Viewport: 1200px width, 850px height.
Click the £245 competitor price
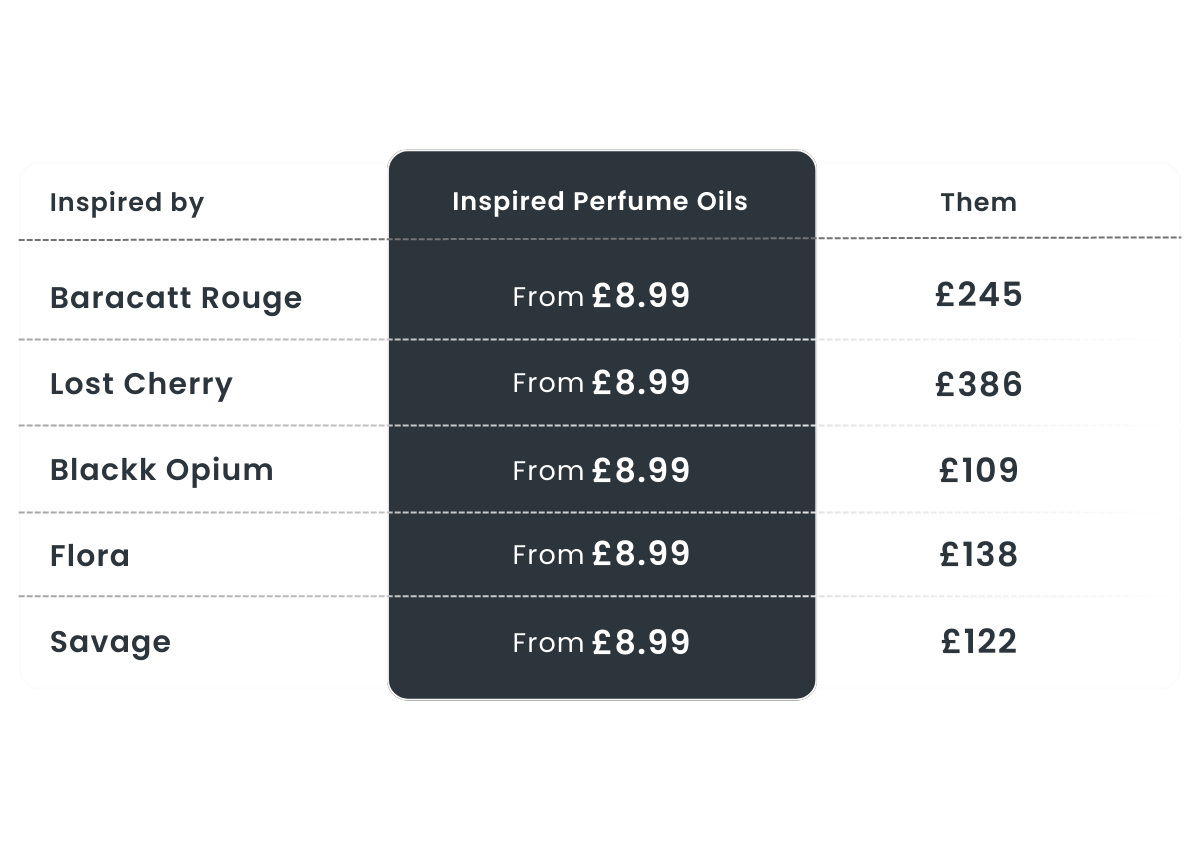978,295
